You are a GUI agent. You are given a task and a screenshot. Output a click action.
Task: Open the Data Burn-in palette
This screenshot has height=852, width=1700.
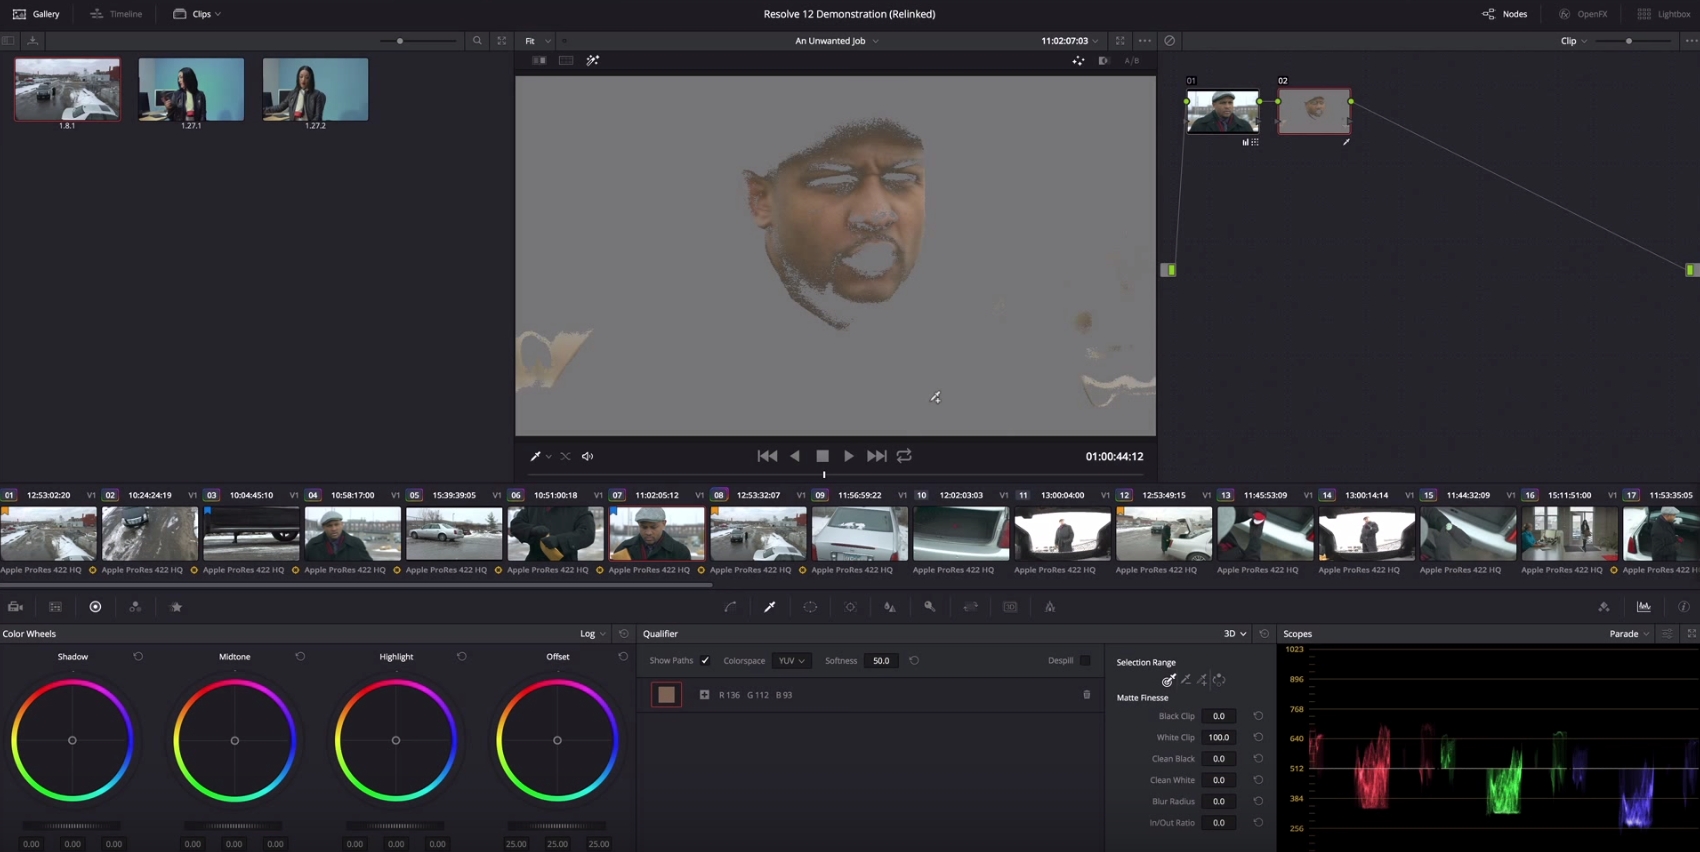[1050, 607]
